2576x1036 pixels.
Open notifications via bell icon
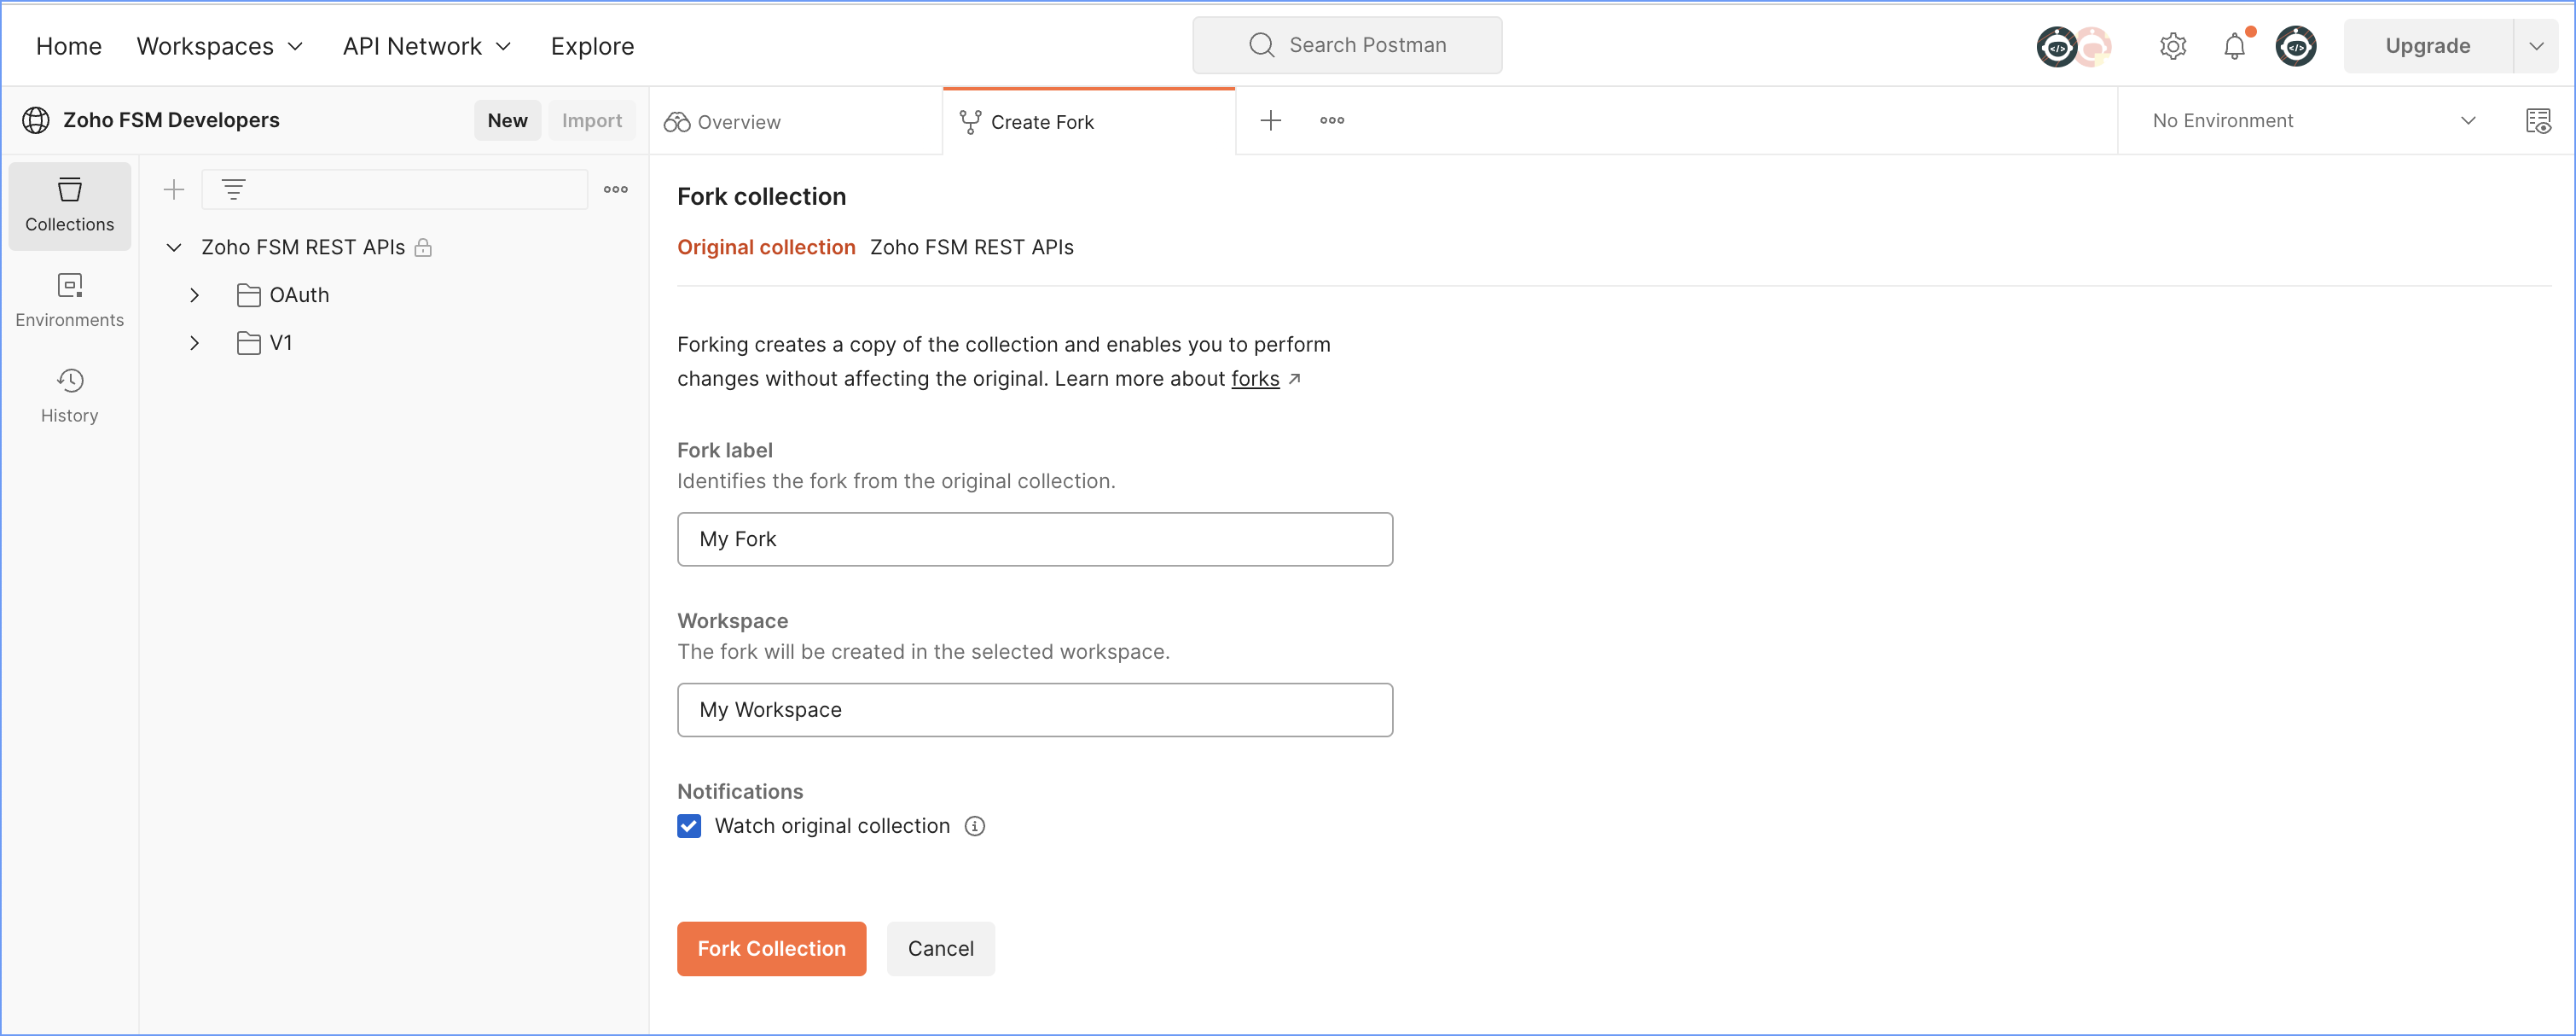(2234, 45)
